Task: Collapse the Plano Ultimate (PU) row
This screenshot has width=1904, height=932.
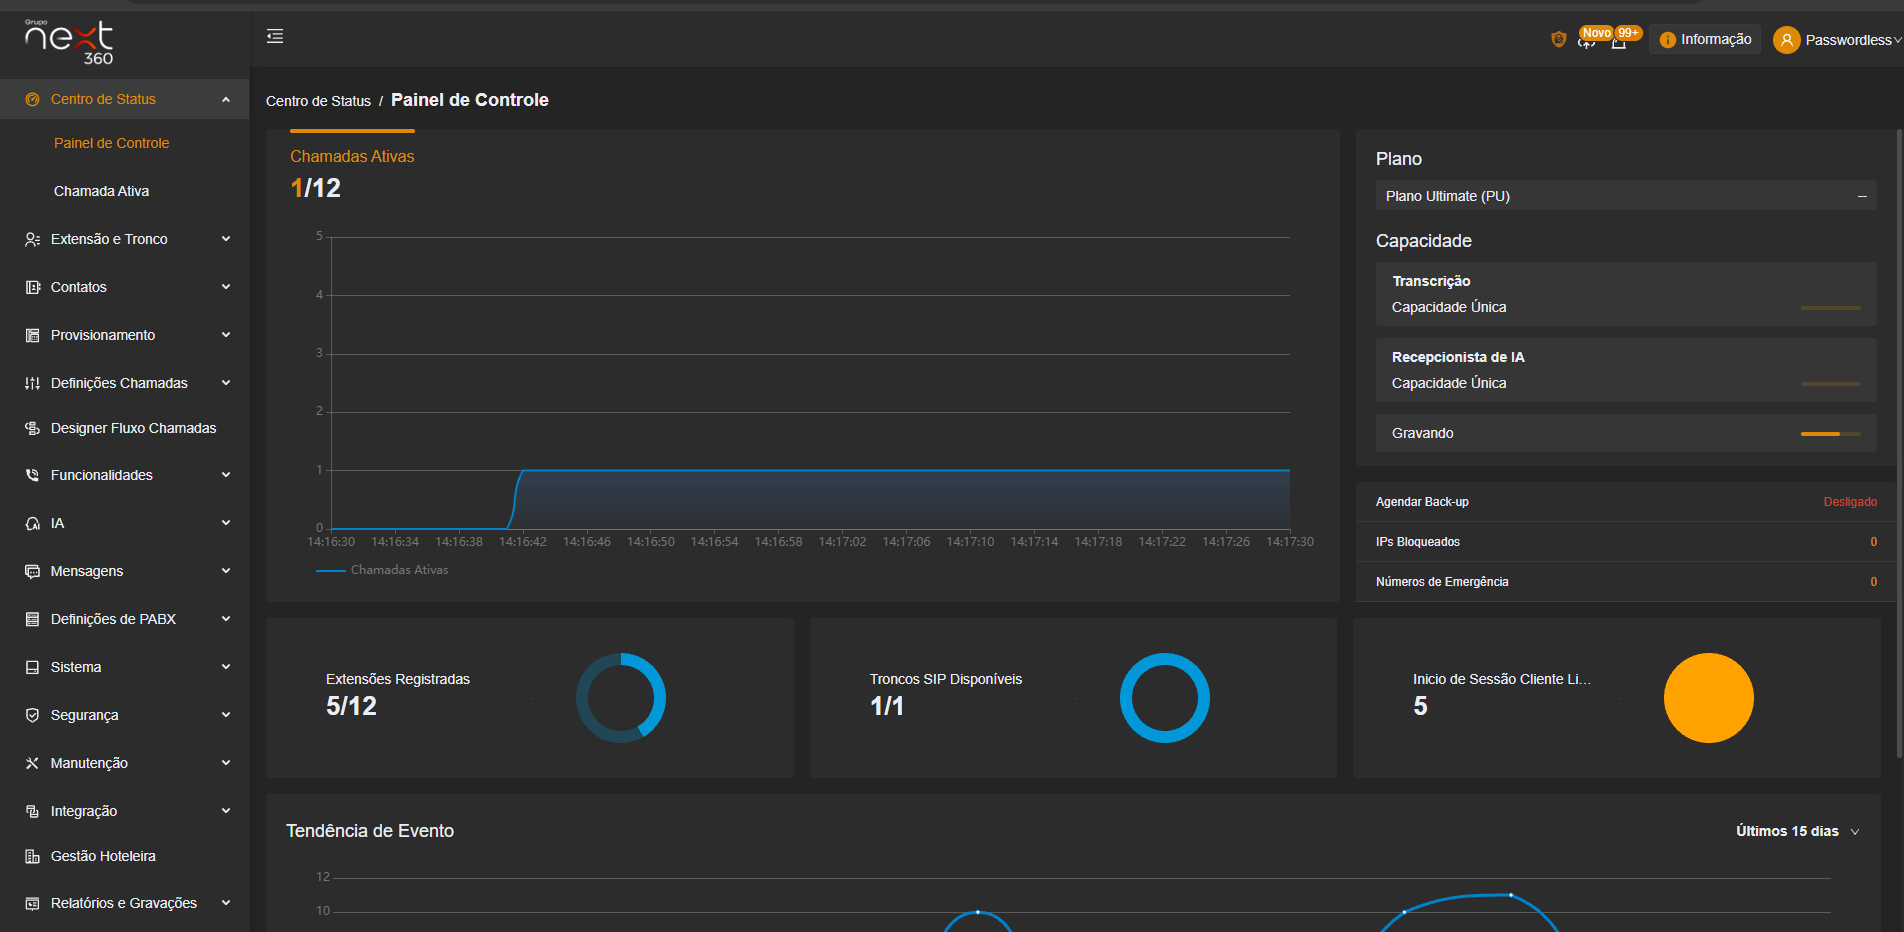Action: coord(1862,196)
